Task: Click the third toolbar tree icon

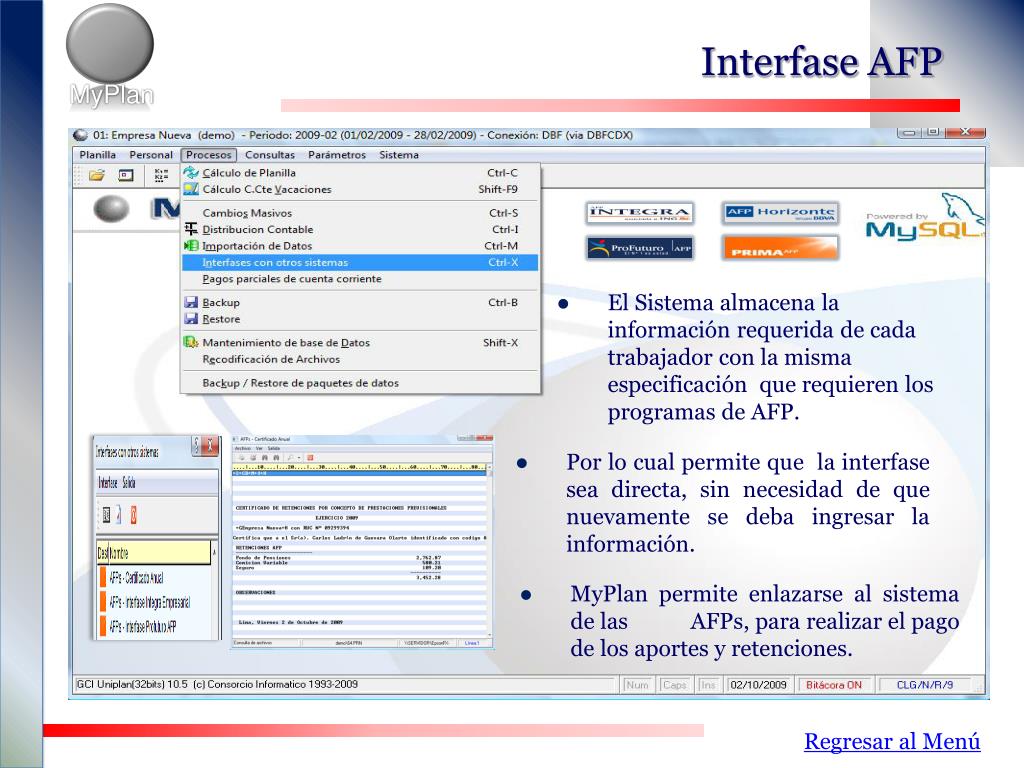Action: point(161,175)
